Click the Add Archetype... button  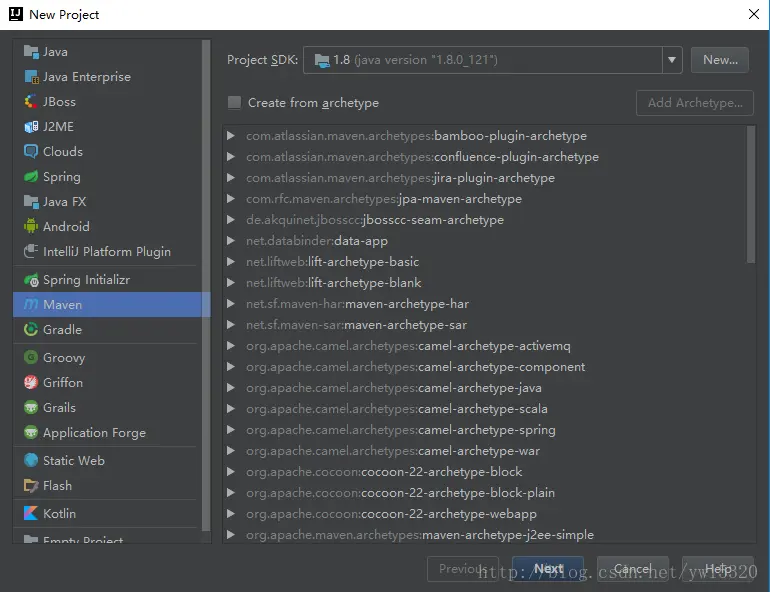[x=695, y=103]
